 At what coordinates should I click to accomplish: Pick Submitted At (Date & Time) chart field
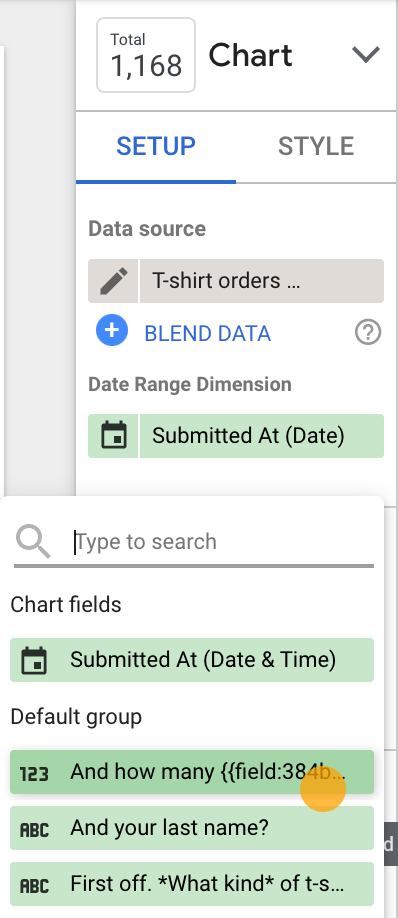click(x=192, y=660)
